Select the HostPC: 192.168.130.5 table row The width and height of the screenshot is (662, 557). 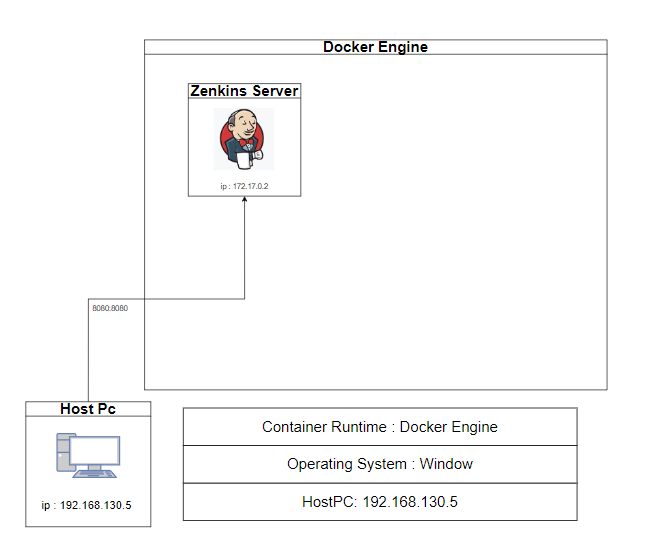click(x=379, y=502)
